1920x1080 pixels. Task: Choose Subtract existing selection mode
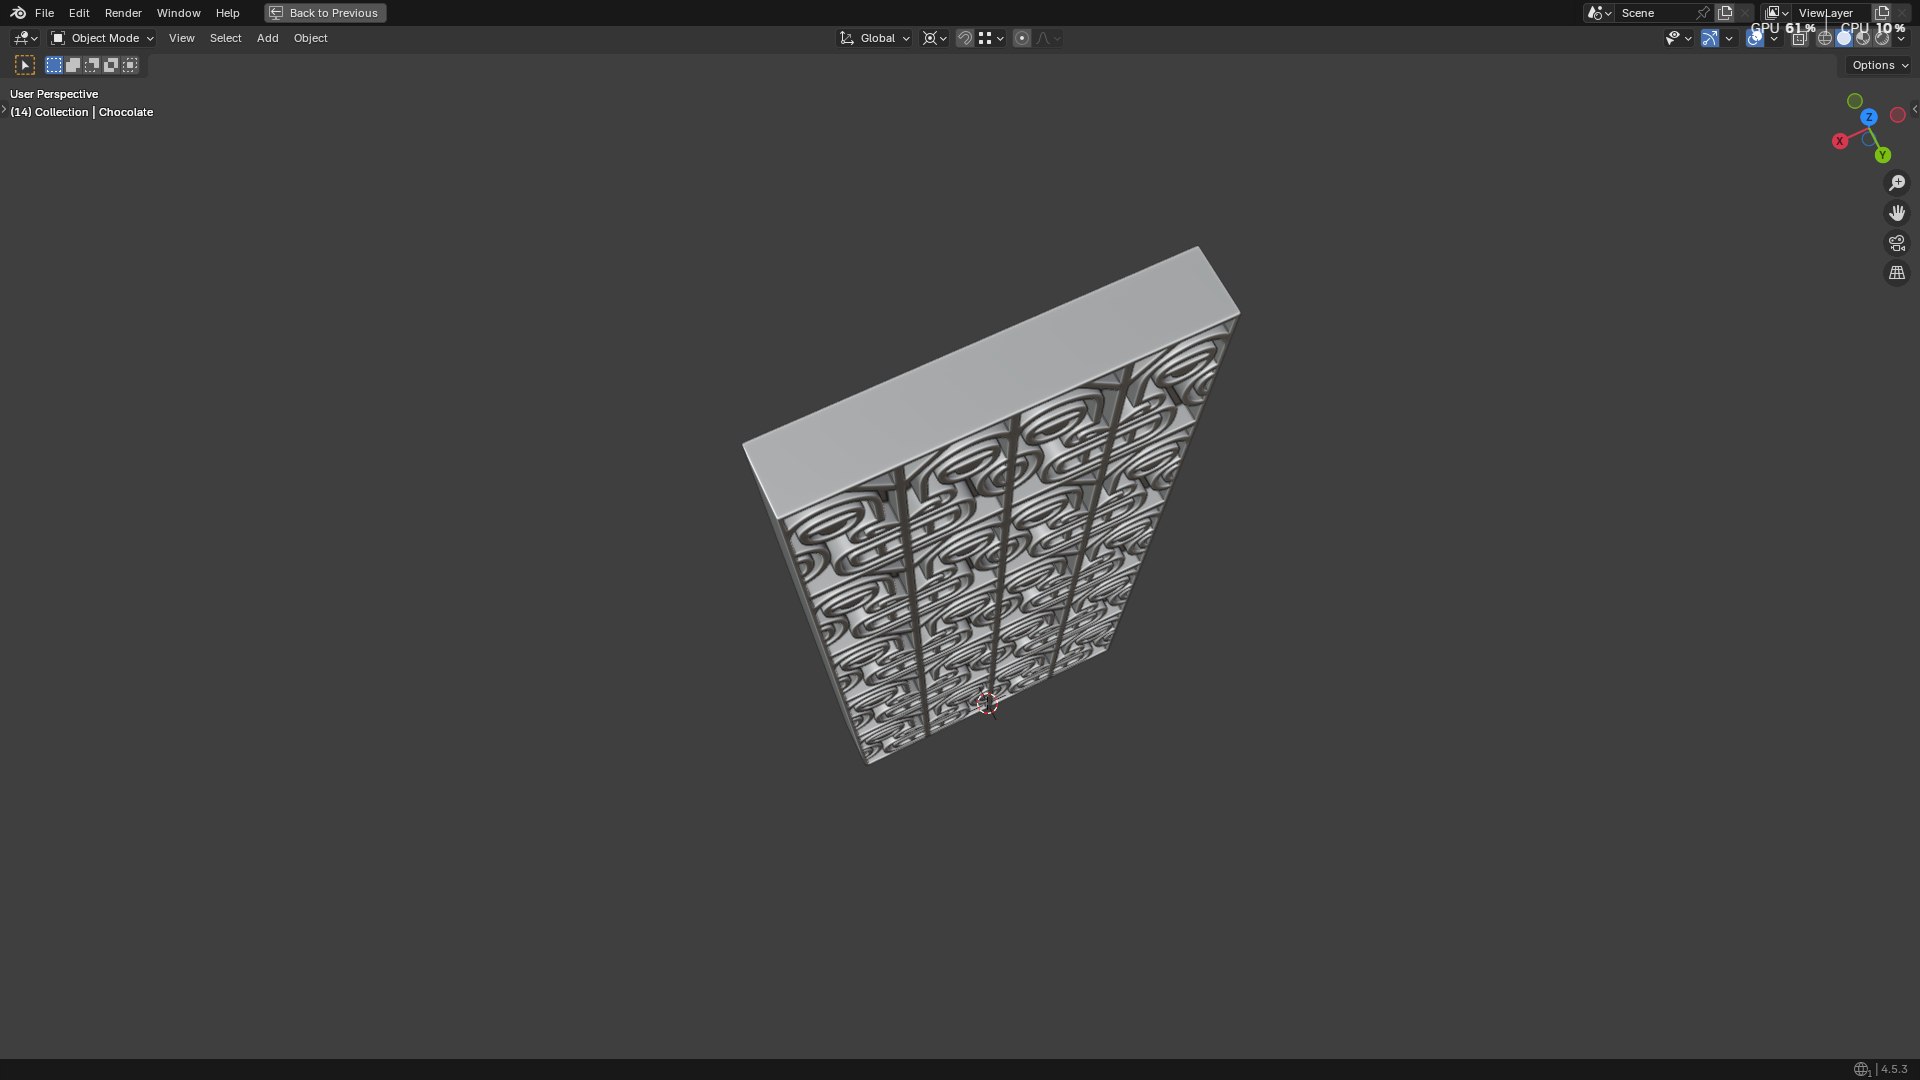tap(92, 65)
